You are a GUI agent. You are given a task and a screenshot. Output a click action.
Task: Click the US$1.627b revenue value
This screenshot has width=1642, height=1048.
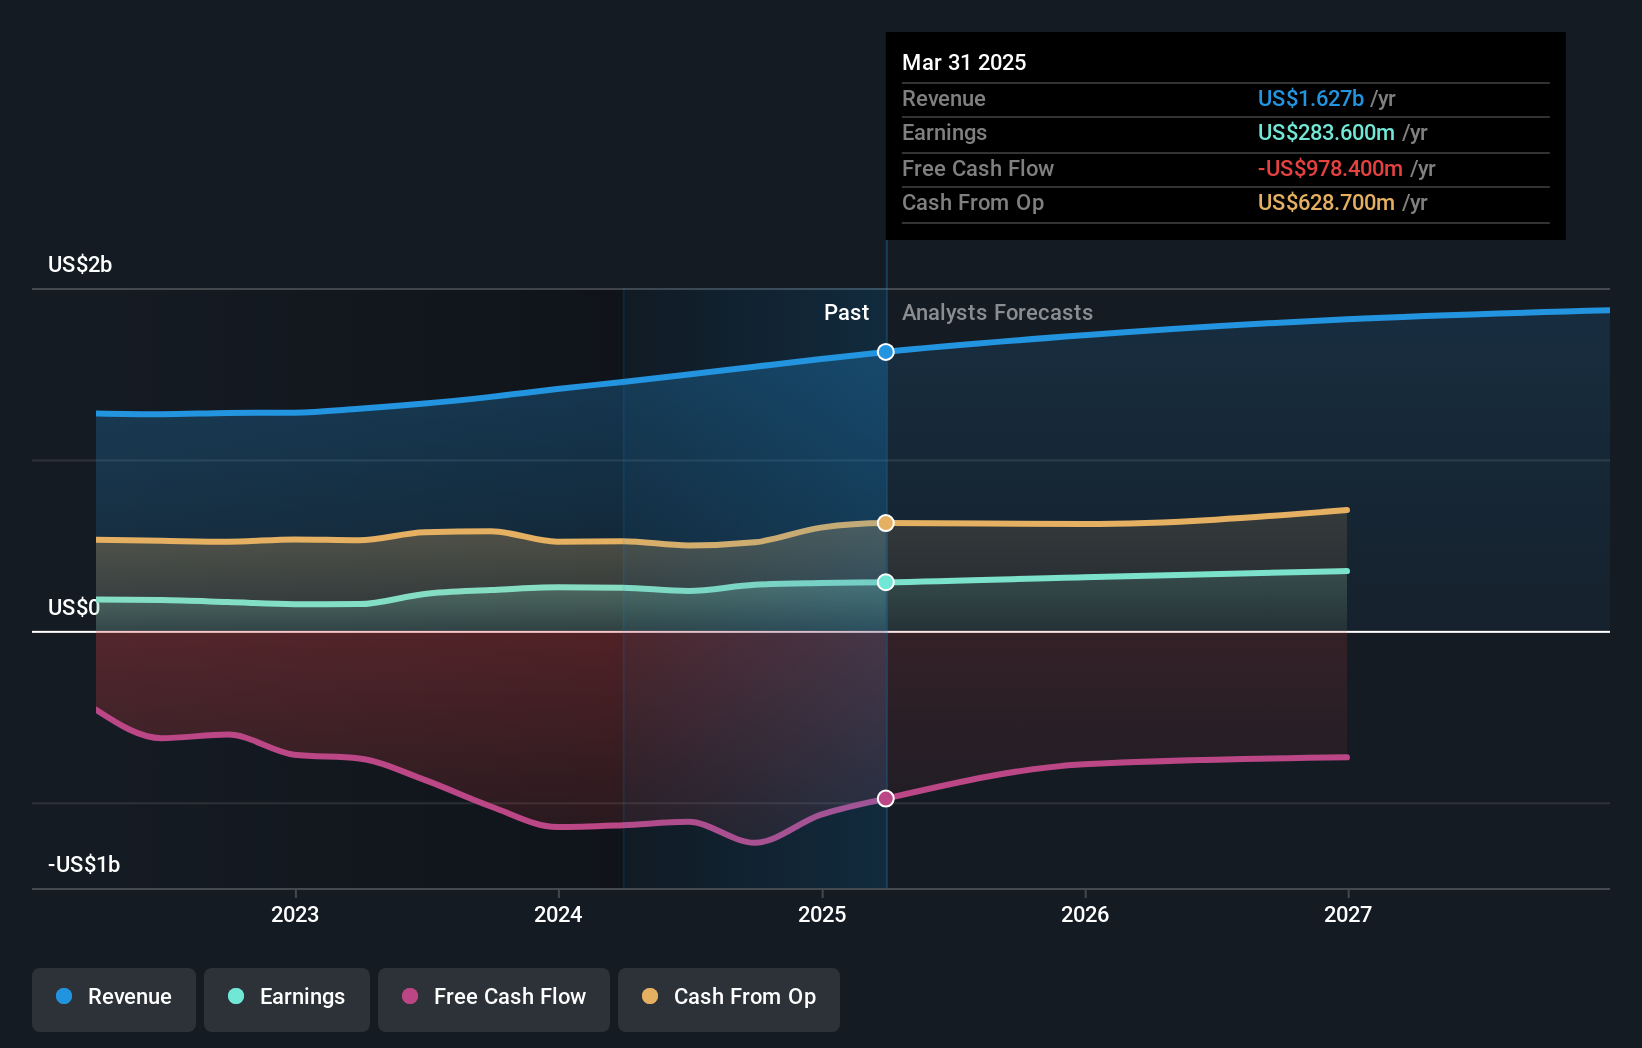[x=1310, y=98]
